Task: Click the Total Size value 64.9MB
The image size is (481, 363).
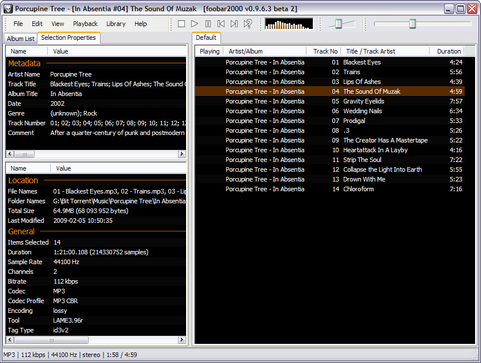Action: coord(91,211)
